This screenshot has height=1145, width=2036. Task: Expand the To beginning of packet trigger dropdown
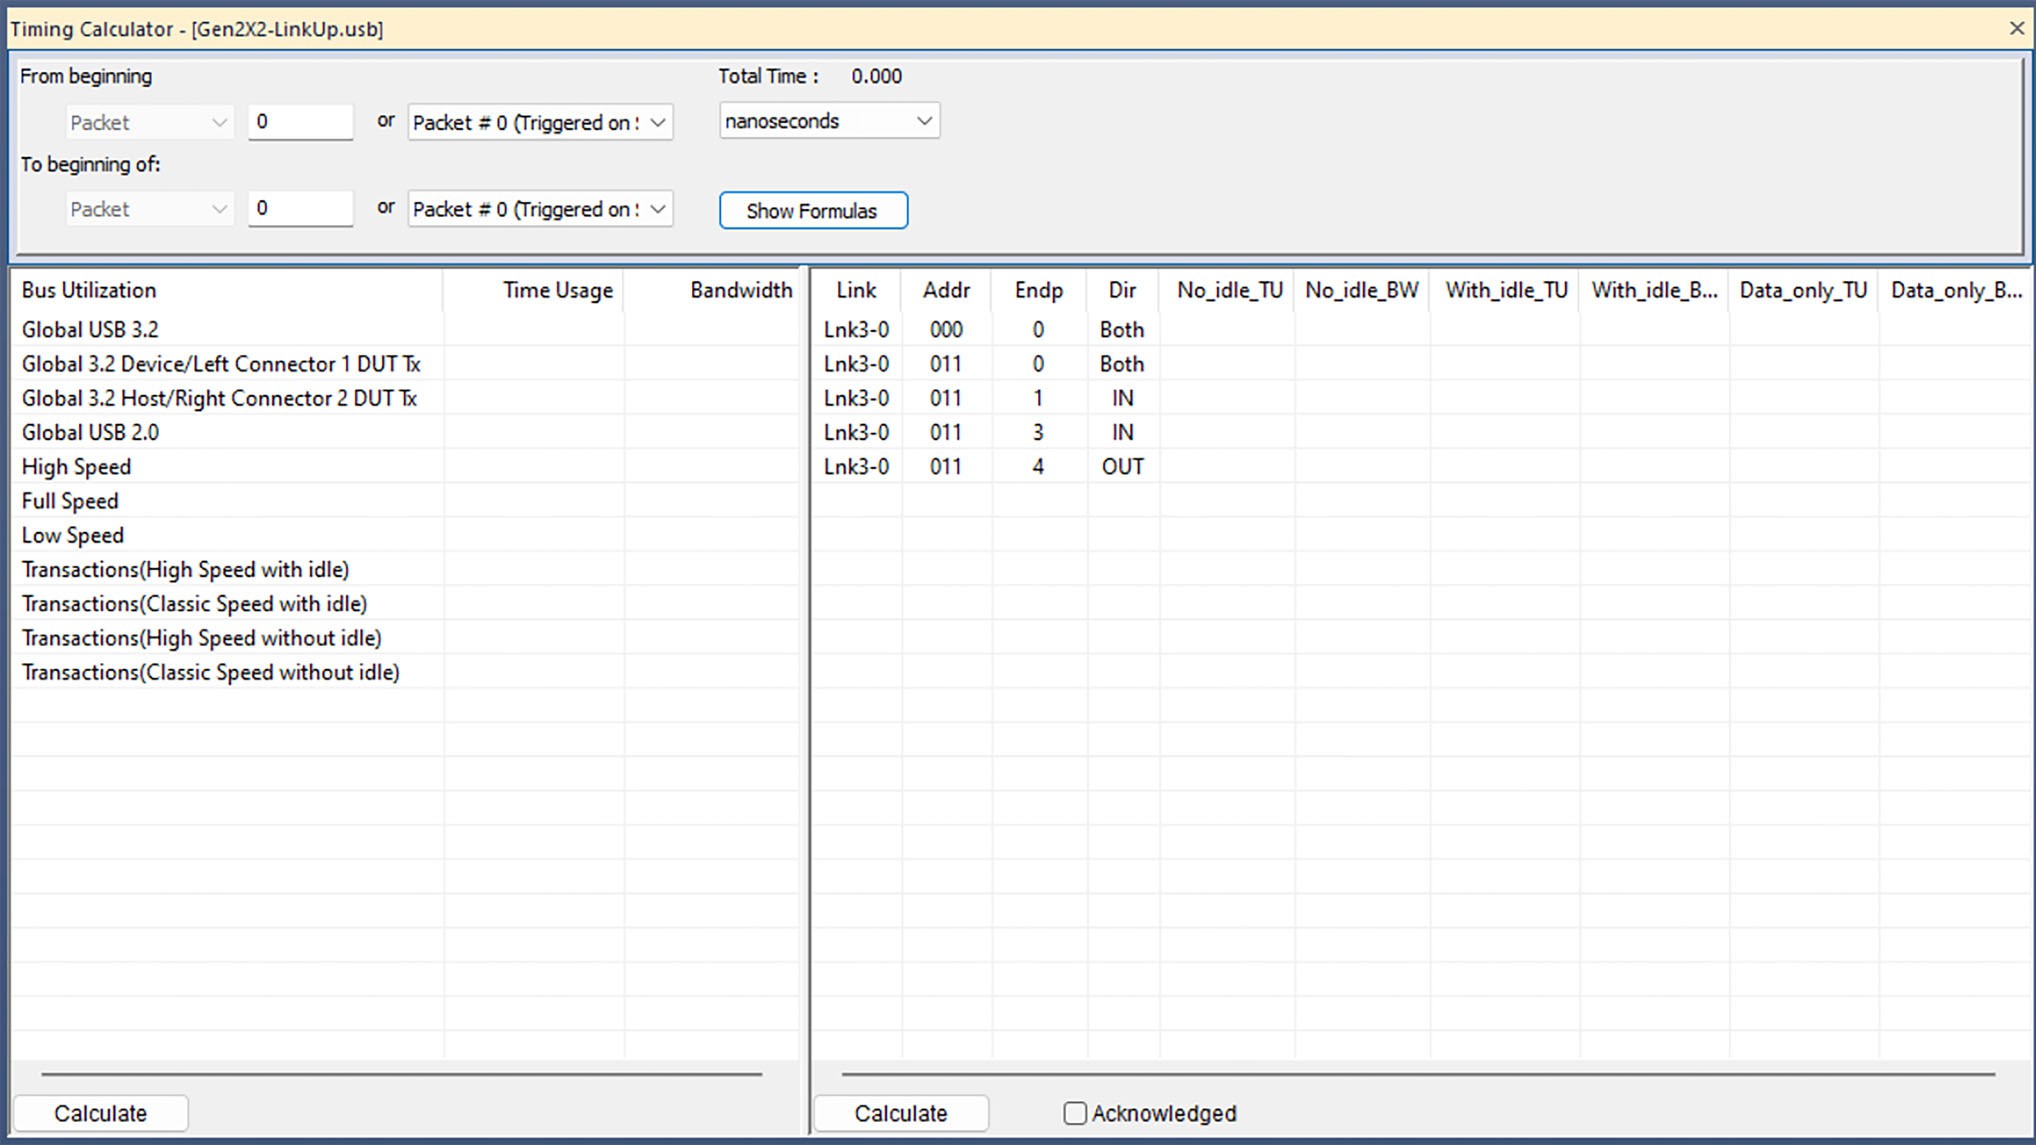[x=540, y=209]
